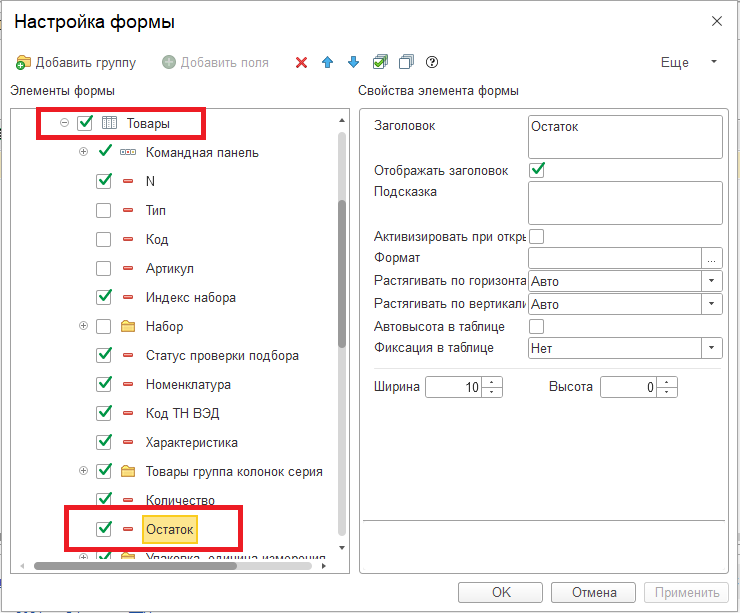Open Формат editor with ellipsis button

pos(712,258)
